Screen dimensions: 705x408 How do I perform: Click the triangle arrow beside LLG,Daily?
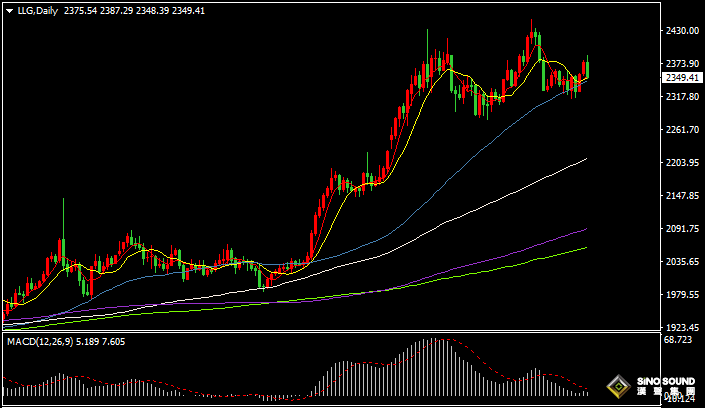click(x=8, y=10)
